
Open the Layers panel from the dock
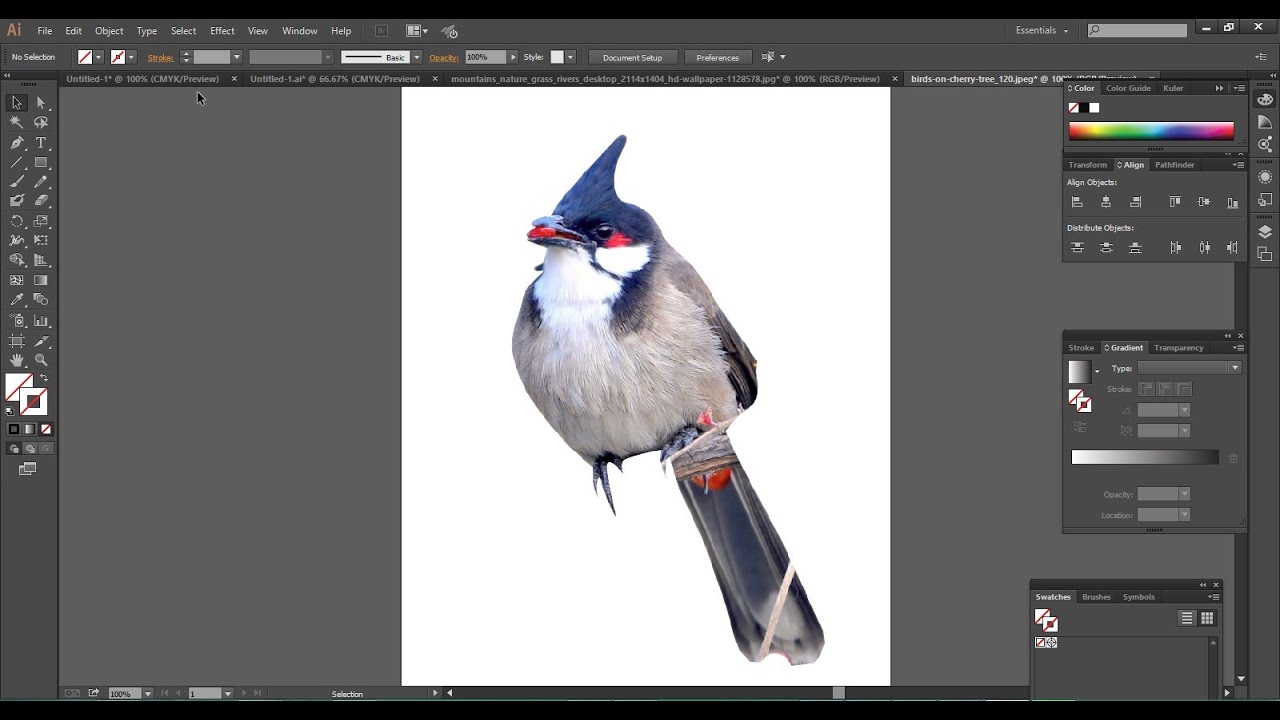[x=1265, y=232]
